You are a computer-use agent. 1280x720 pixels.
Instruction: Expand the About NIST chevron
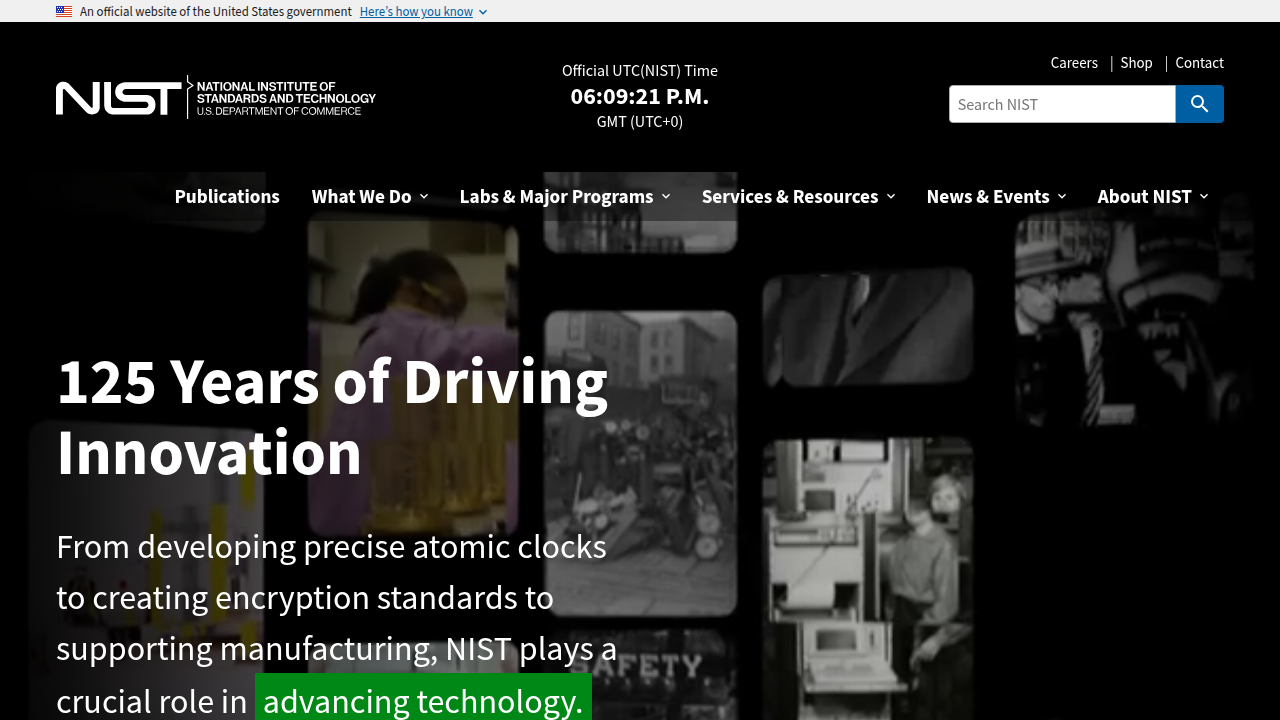pyautogui.click(x=1204, y=196)
